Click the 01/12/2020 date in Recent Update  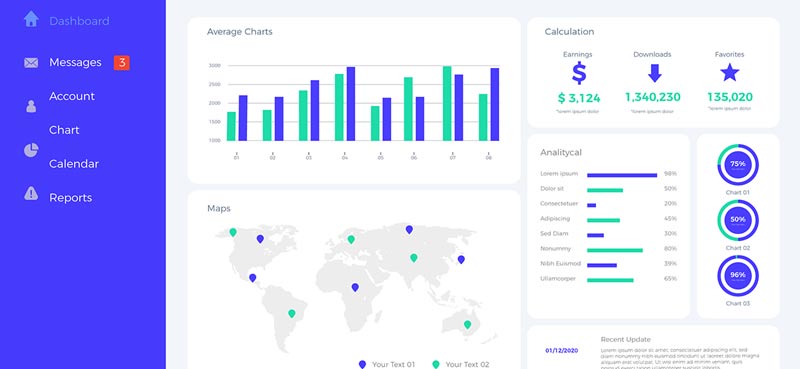click(x=562, y=351)
